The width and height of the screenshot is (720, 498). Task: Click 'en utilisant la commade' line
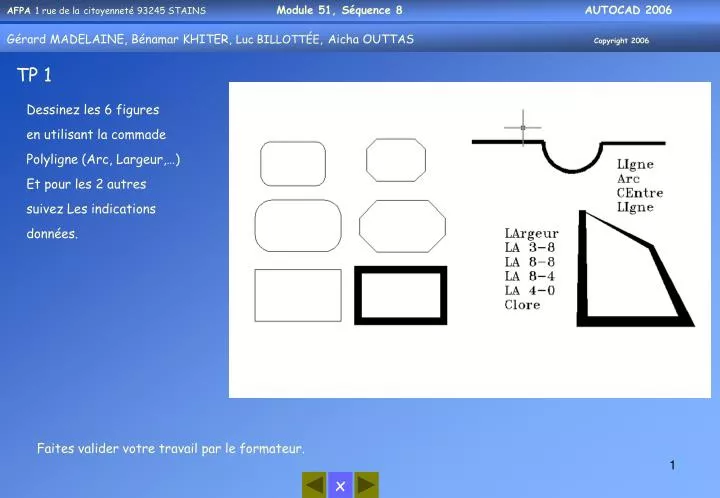click(x=96, y=134)
